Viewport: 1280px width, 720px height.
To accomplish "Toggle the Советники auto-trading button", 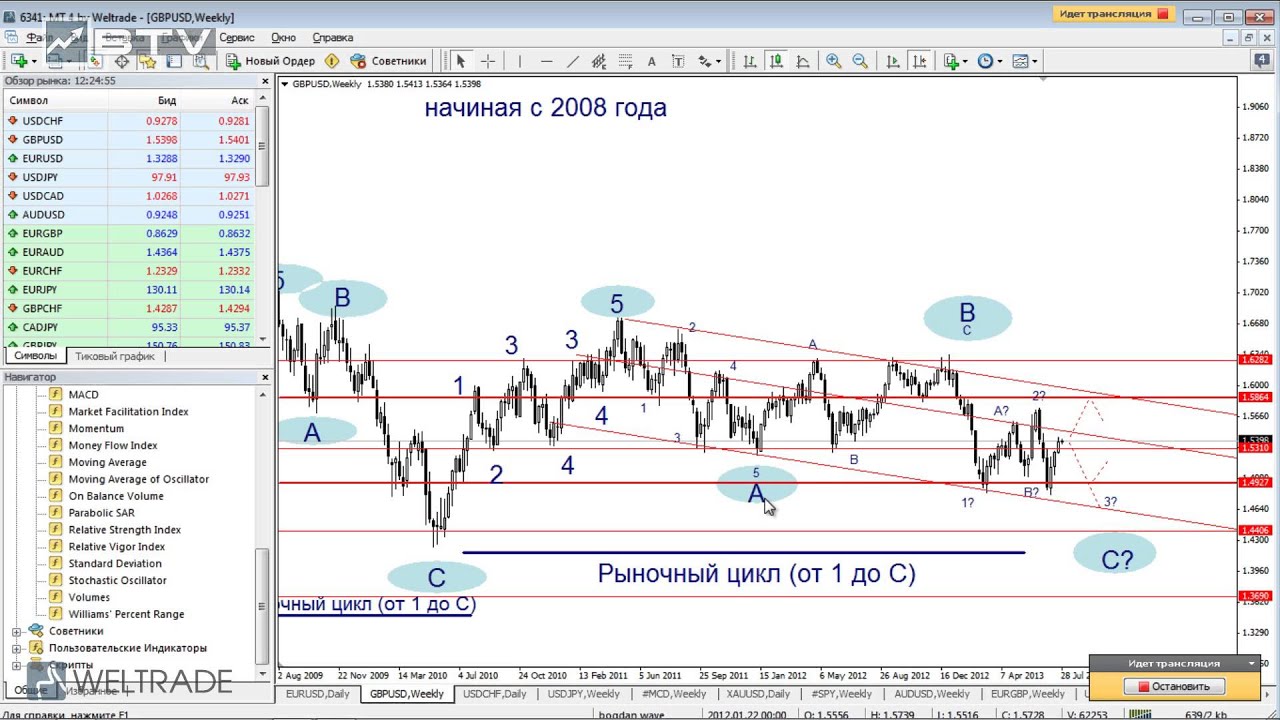I will (x=389, y=61).
